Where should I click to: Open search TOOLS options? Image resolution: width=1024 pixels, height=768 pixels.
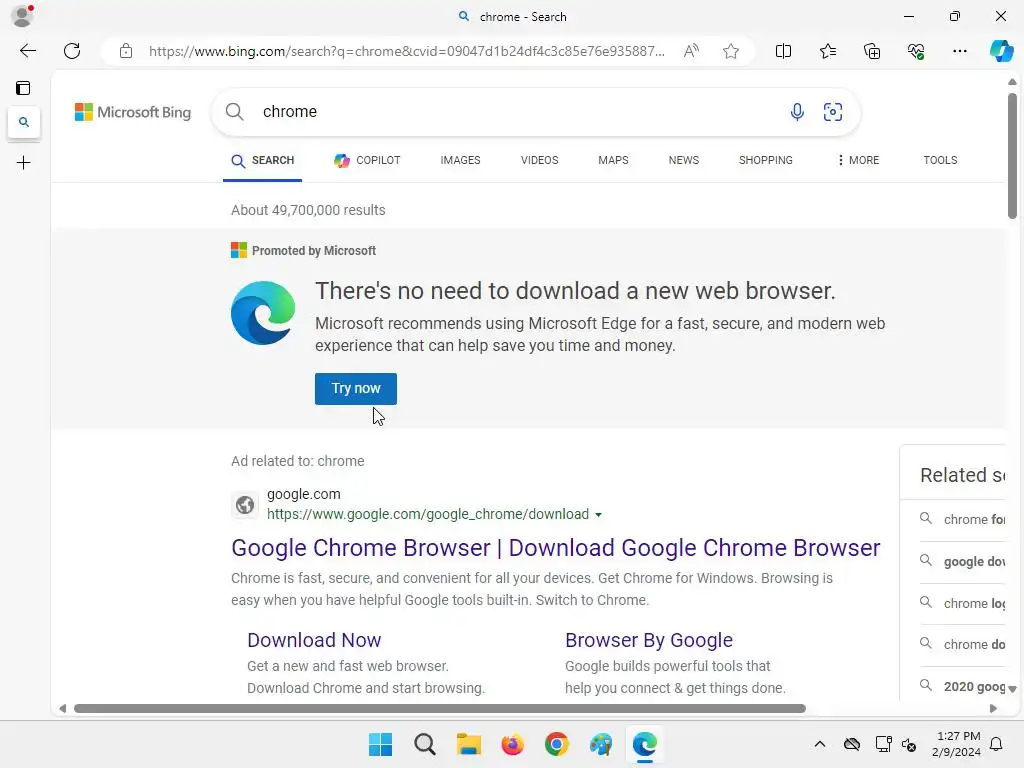[x=940, y=161]
